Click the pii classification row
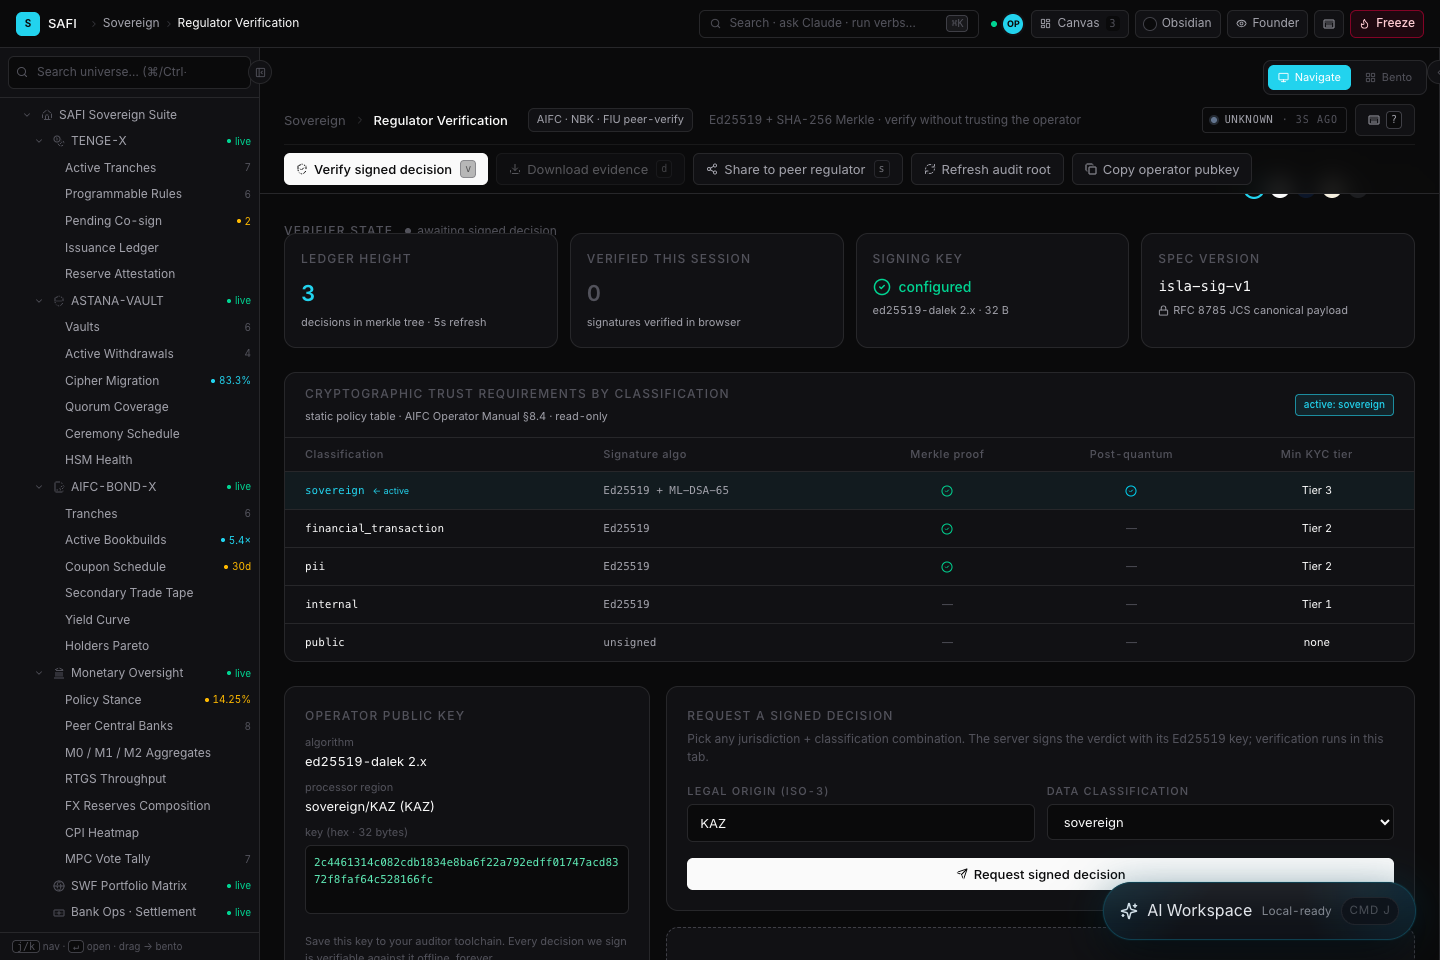Screen dimensions: 1440x960 [849, 567]
